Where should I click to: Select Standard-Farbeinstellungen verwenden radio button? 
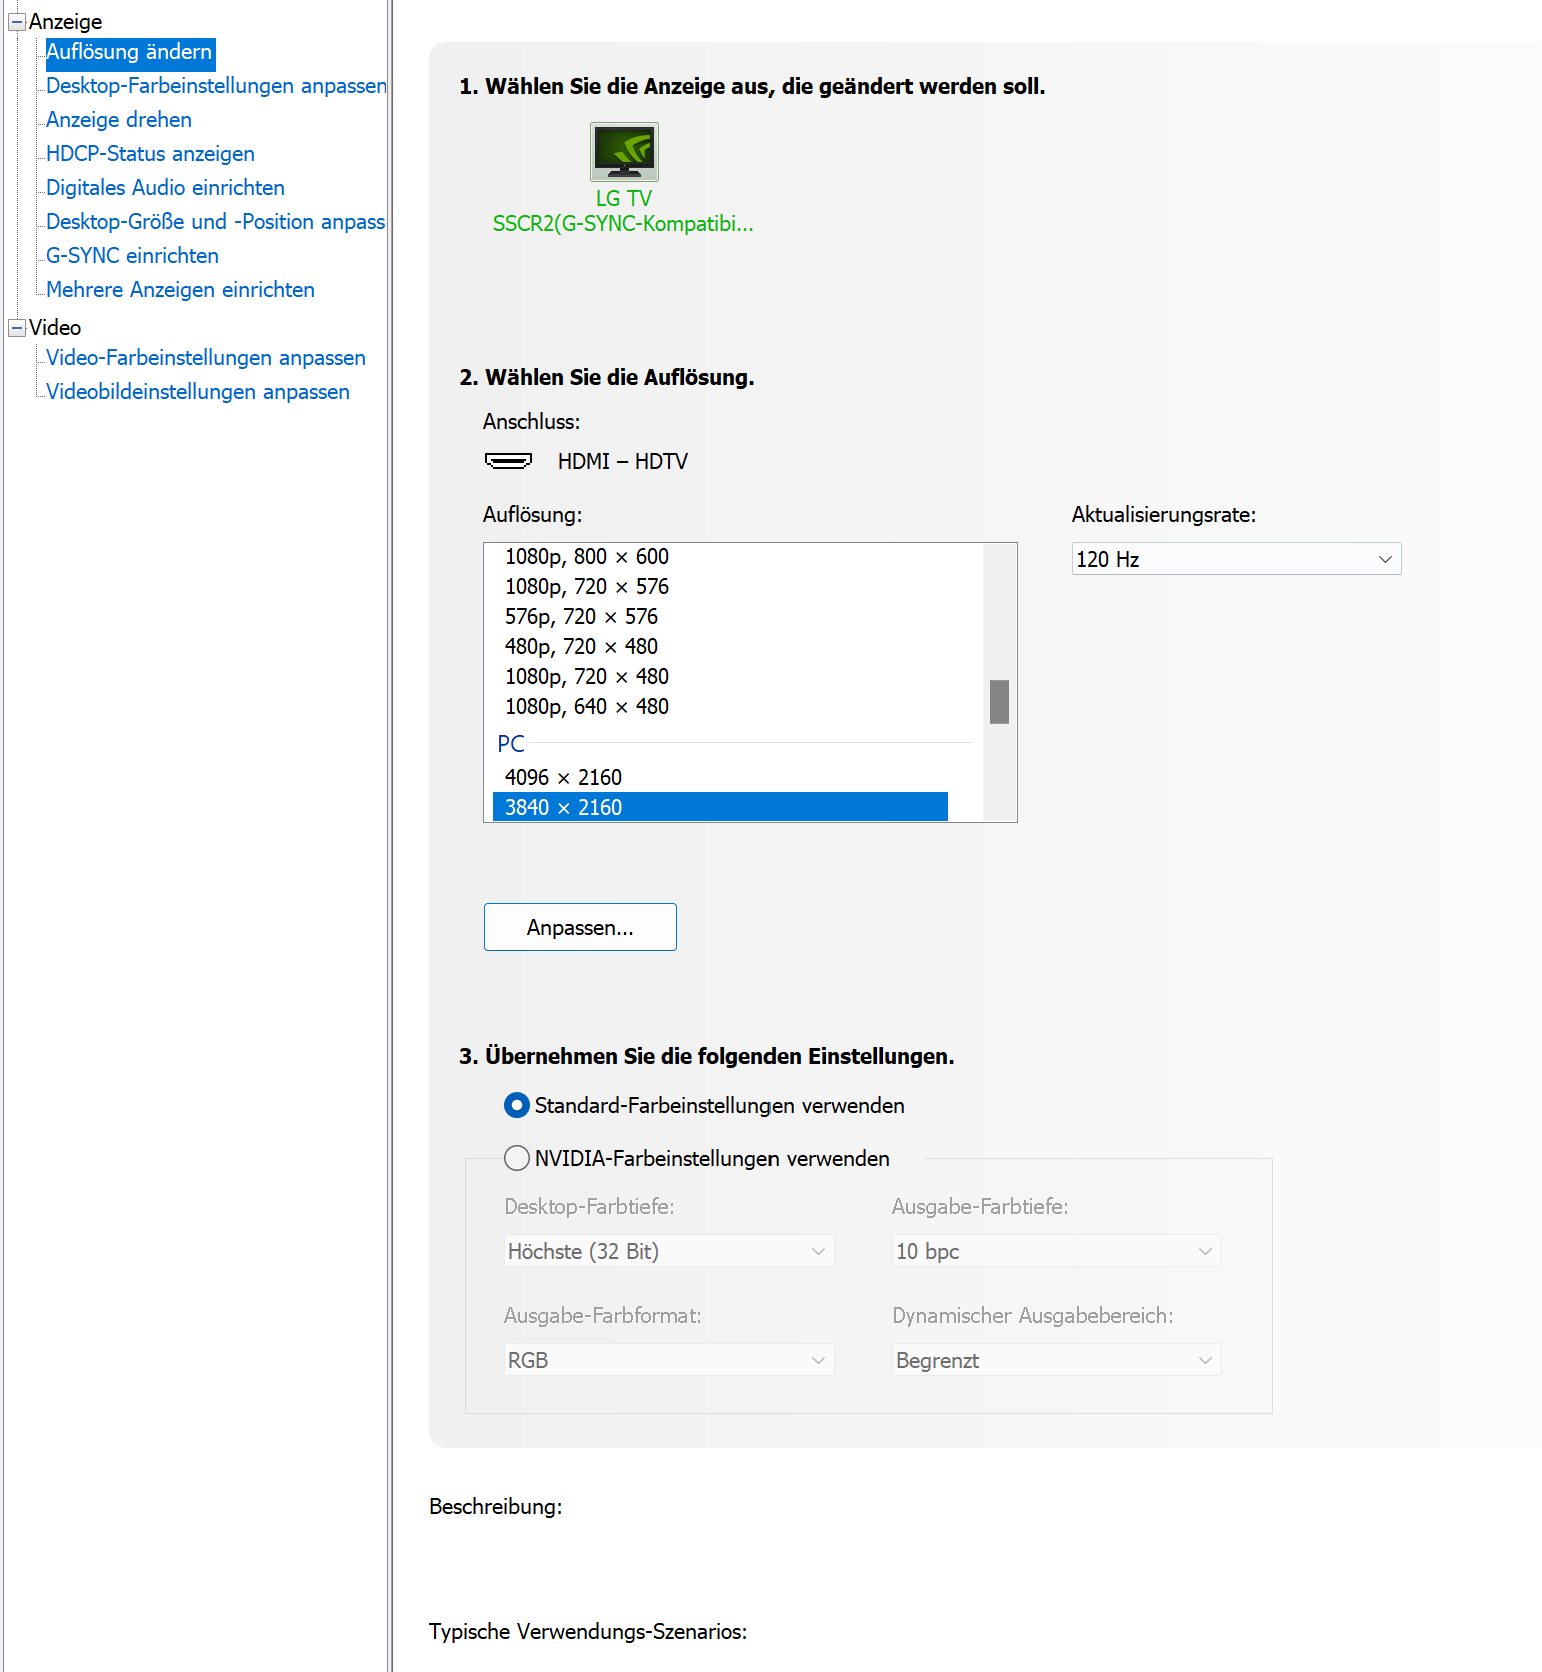[x=517, y=1105]
